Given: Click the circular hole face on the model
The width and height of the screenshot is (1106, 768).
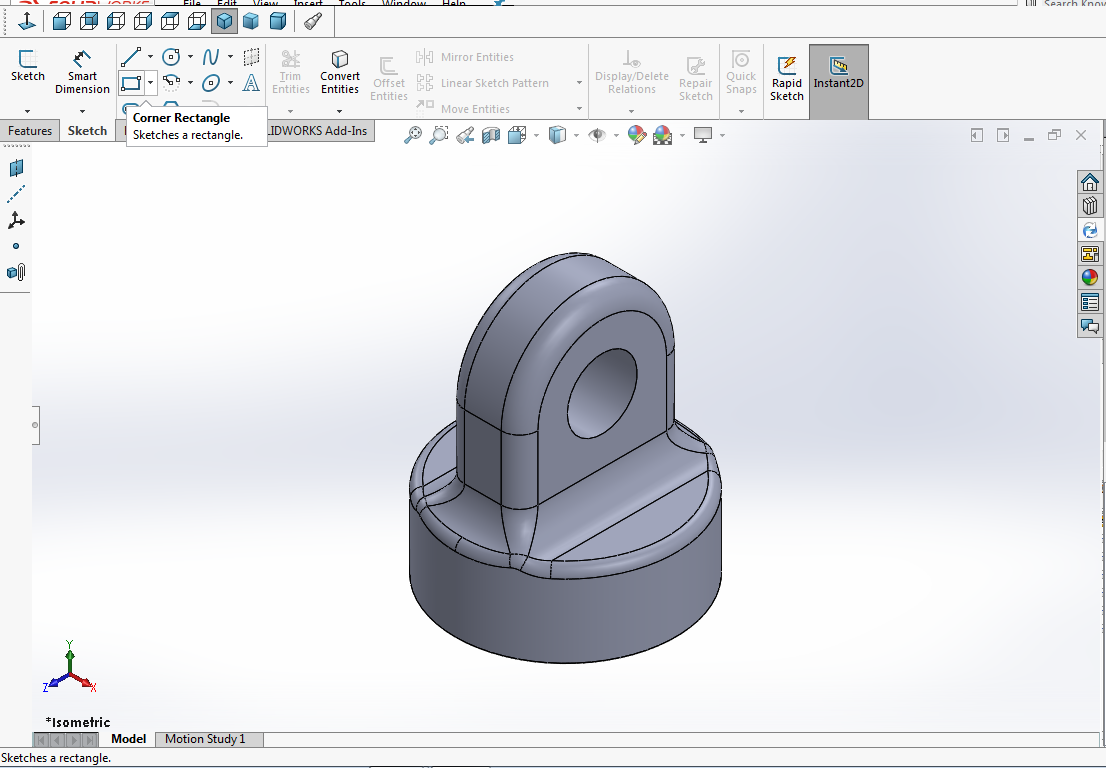Looking at the screenshot, I should (x=603, y=395).
